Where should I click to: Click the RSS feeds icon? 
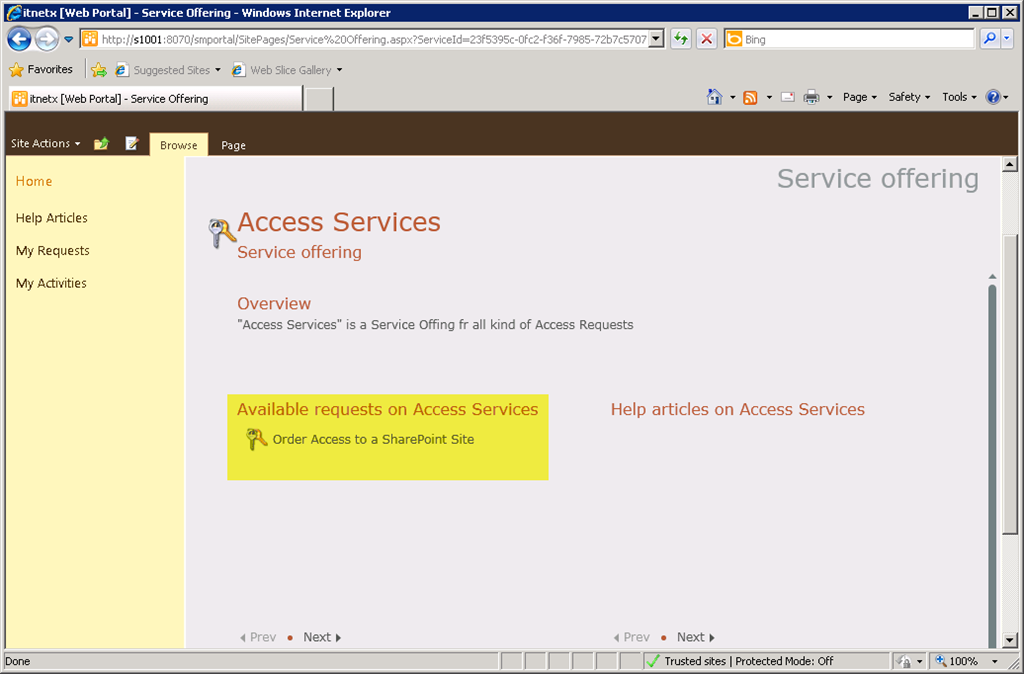click(x=750, y=97)
